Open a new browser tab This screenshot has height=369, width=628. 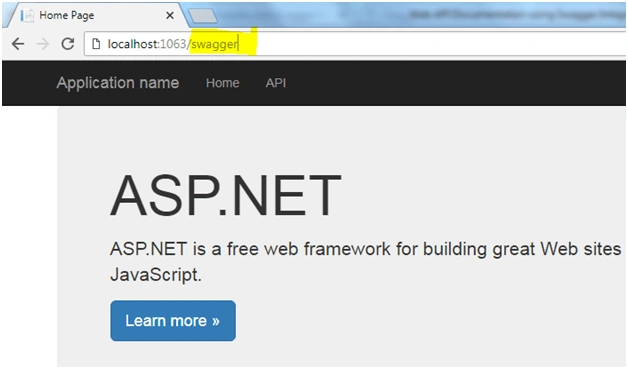[203, 16]
